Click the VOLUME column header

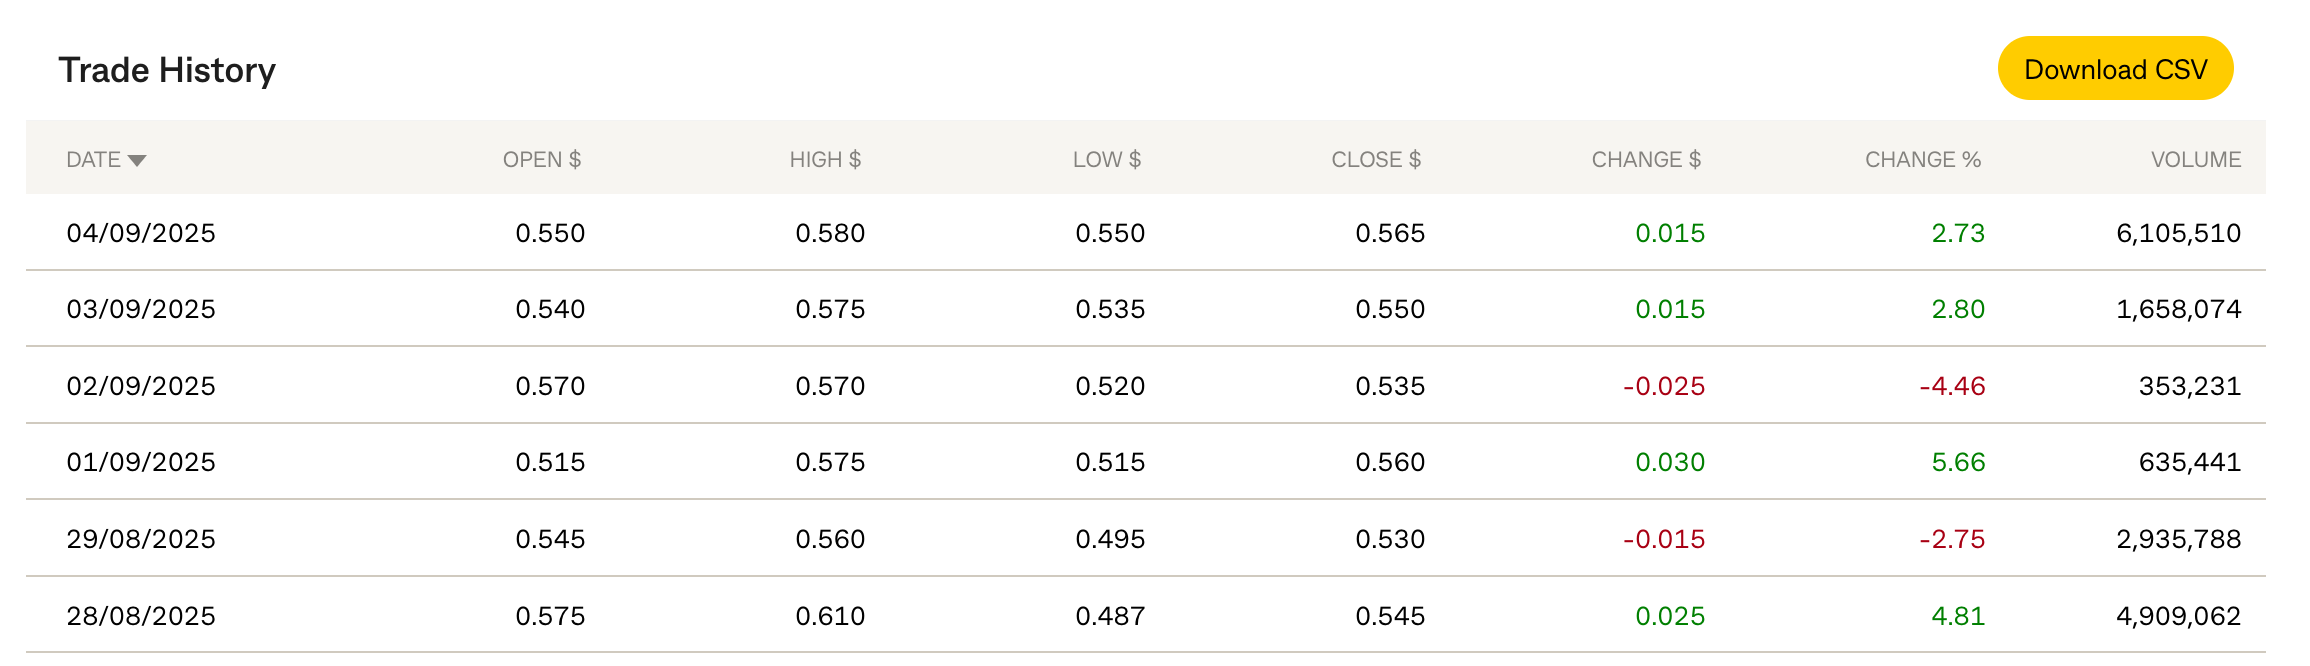(x=2195, y=160)
